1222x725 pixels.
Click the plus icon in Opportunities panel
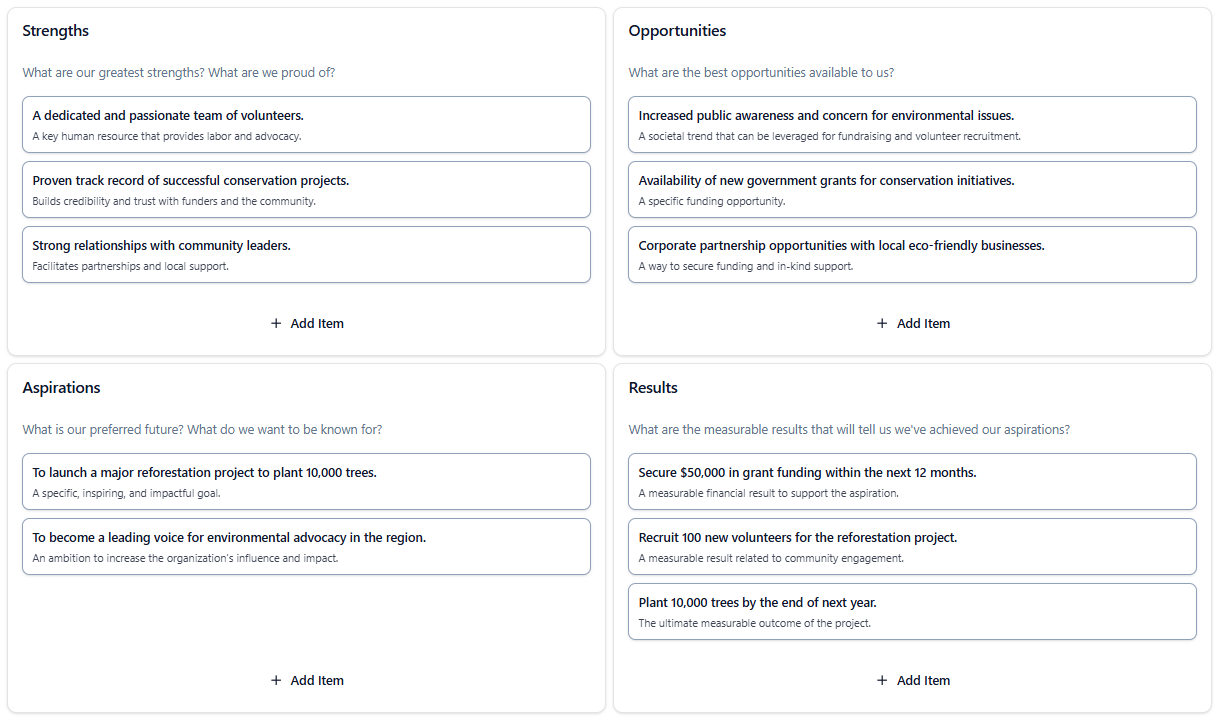pos(882,324)
